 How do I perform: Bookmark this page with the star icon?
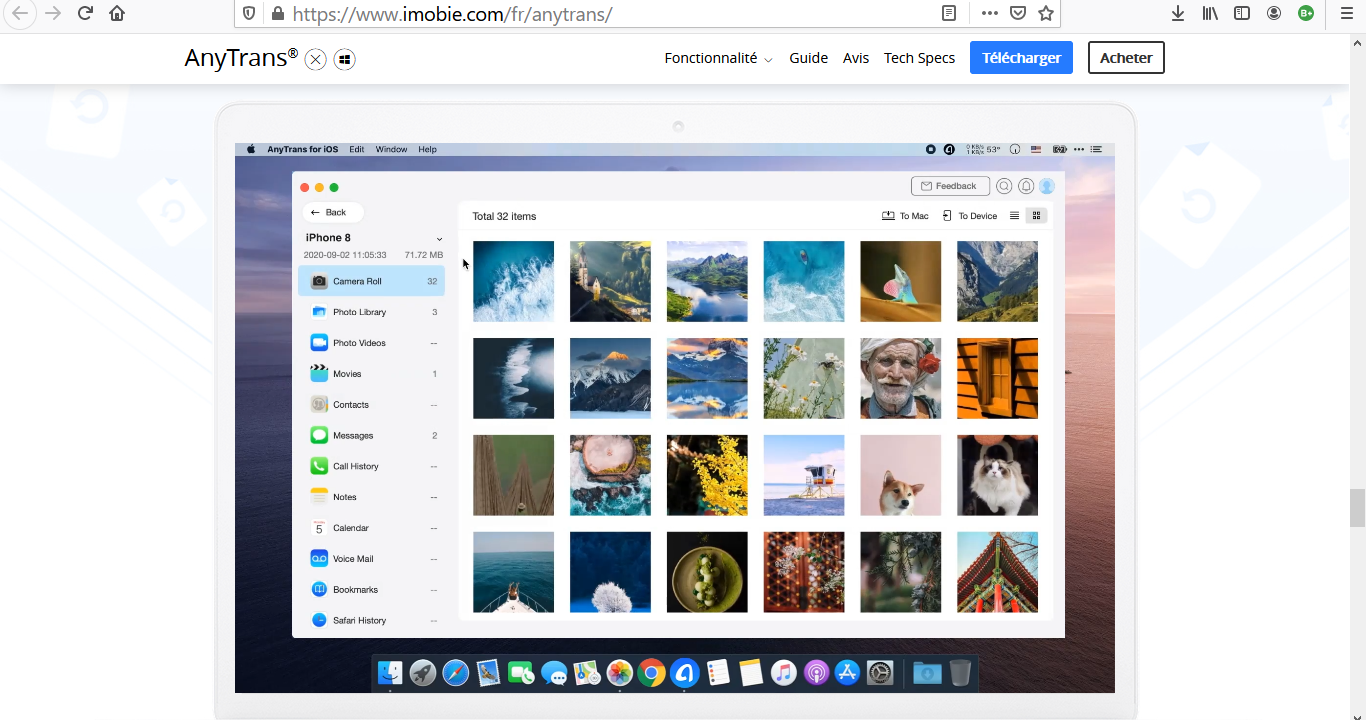(x=1046, y=13)
